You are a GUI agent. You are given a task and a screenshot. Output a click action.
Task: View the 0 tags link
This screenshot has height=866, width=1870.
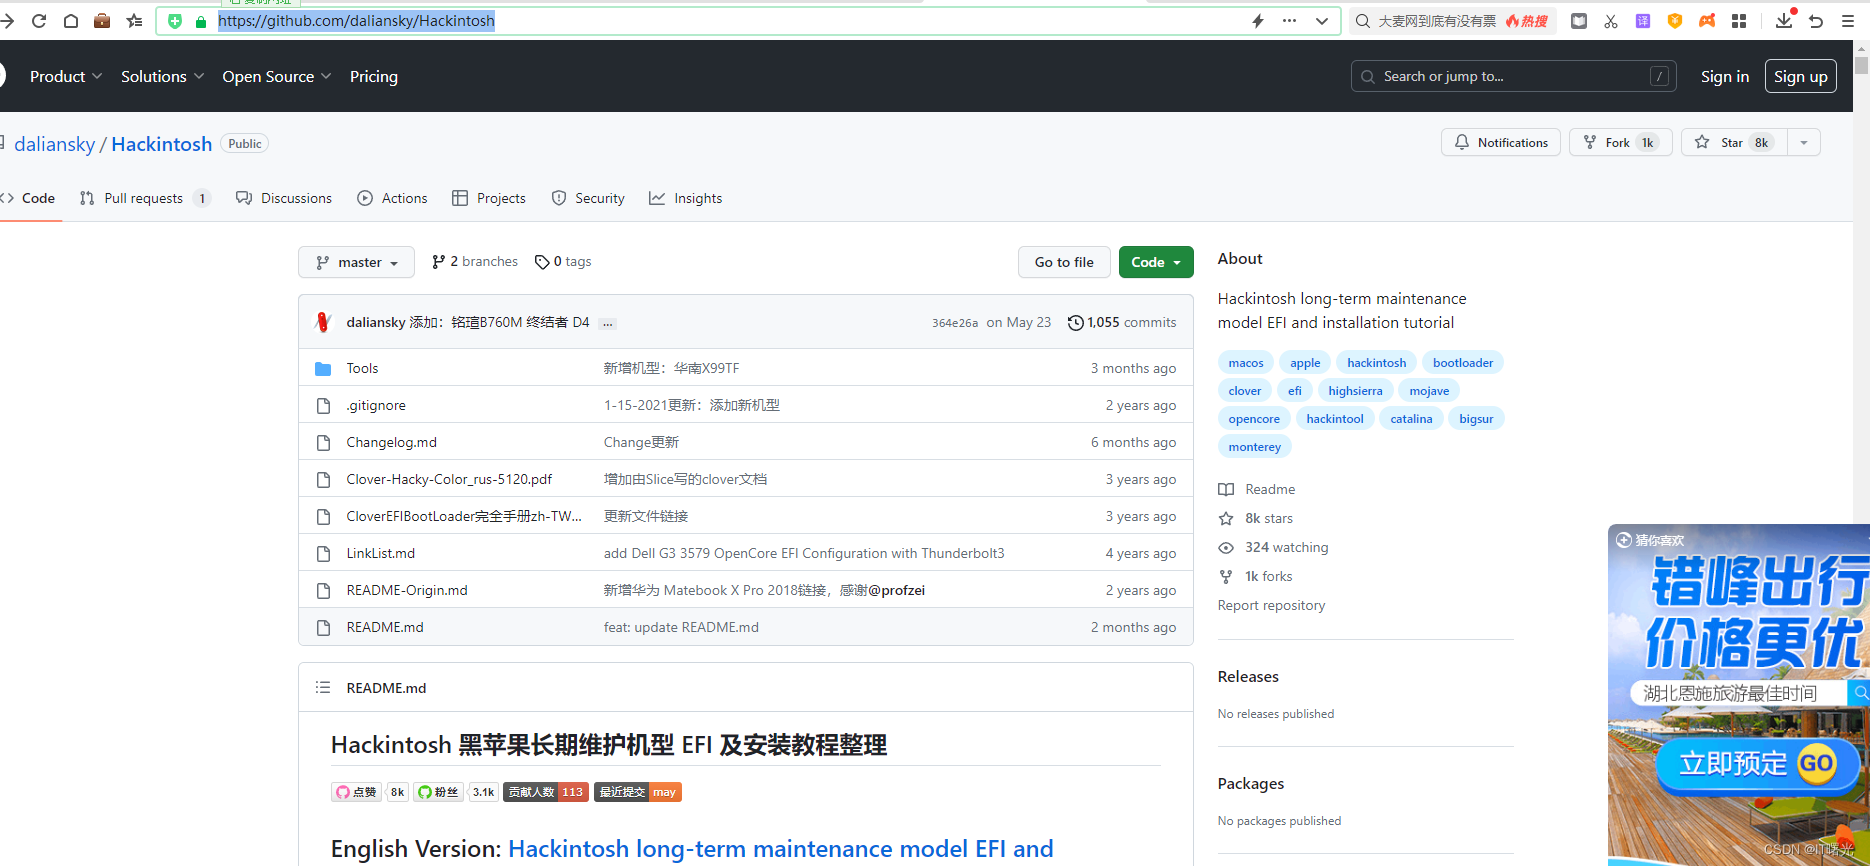click(x=563, y=261)
